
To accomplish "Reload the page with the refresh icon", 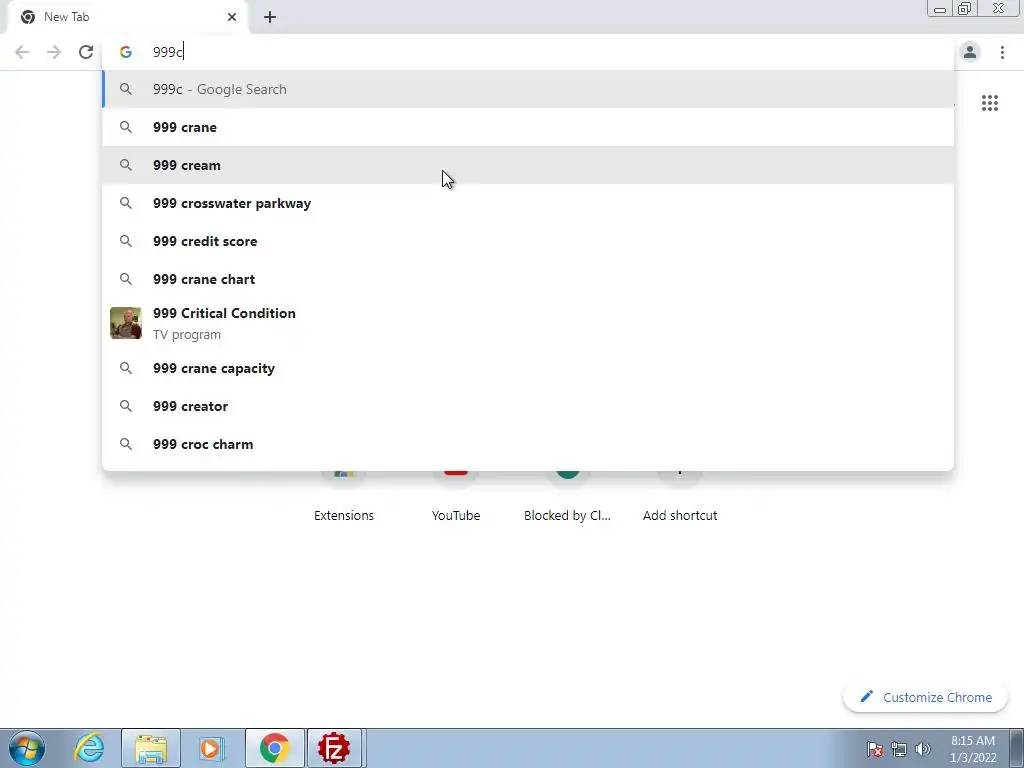I will coord(86,52).
